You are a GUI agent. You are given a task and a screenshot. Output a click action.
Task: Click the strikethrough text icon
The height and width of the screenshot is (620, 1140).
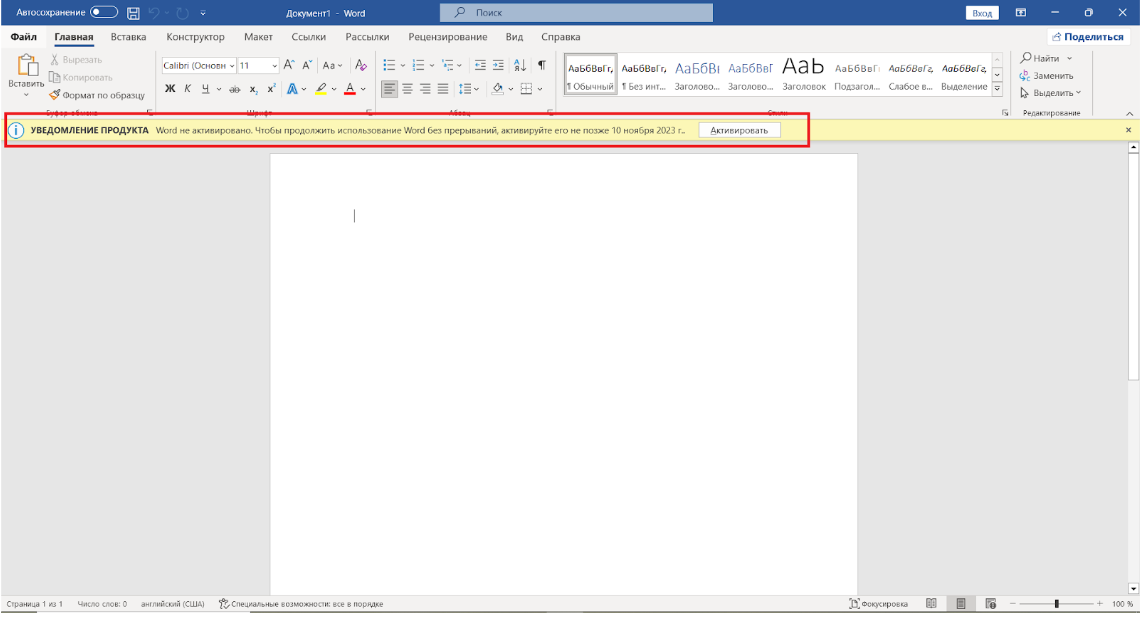pyautogui.click(x=234, y=89)
